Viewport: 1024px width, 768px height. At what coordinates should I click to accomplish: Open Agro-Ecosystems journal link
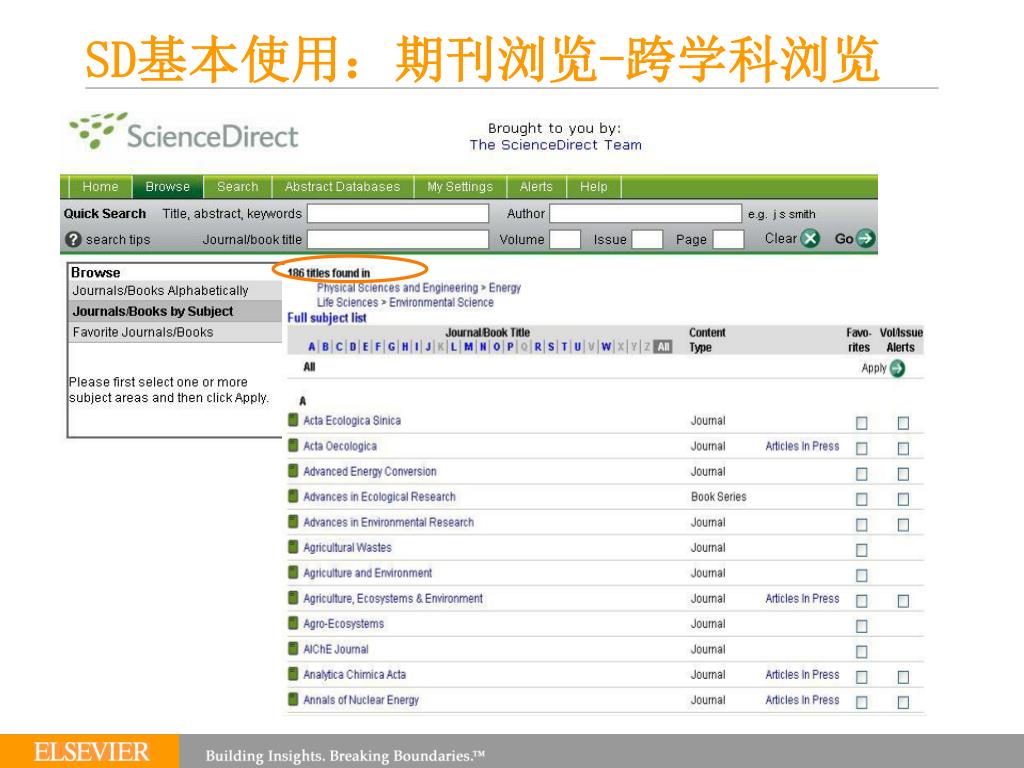[x=344, y=624]
